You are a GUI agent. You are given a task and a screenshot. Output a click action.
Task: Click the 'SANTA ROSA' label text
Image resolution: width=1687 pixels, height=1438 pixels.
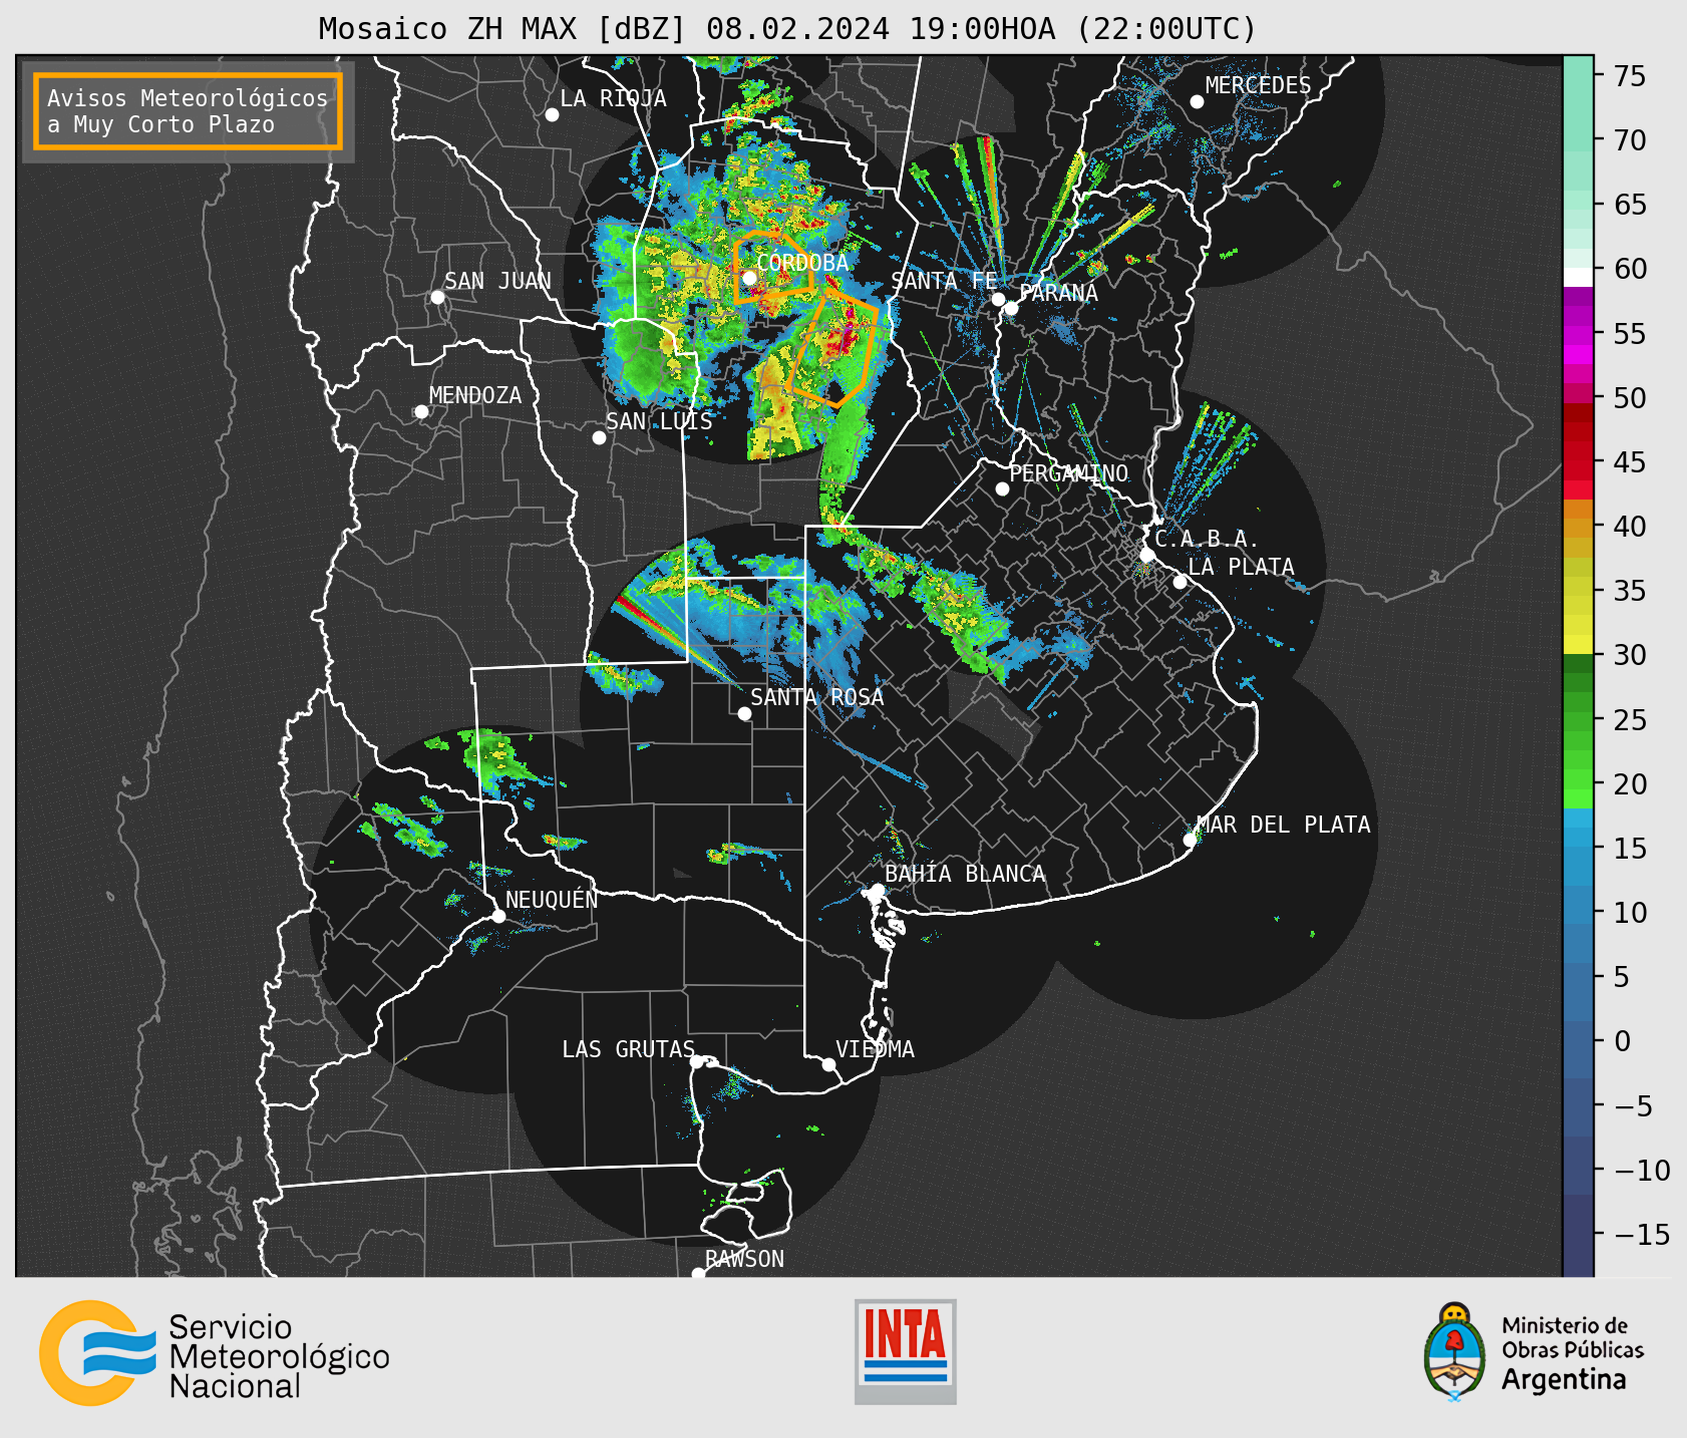[818, 697]
